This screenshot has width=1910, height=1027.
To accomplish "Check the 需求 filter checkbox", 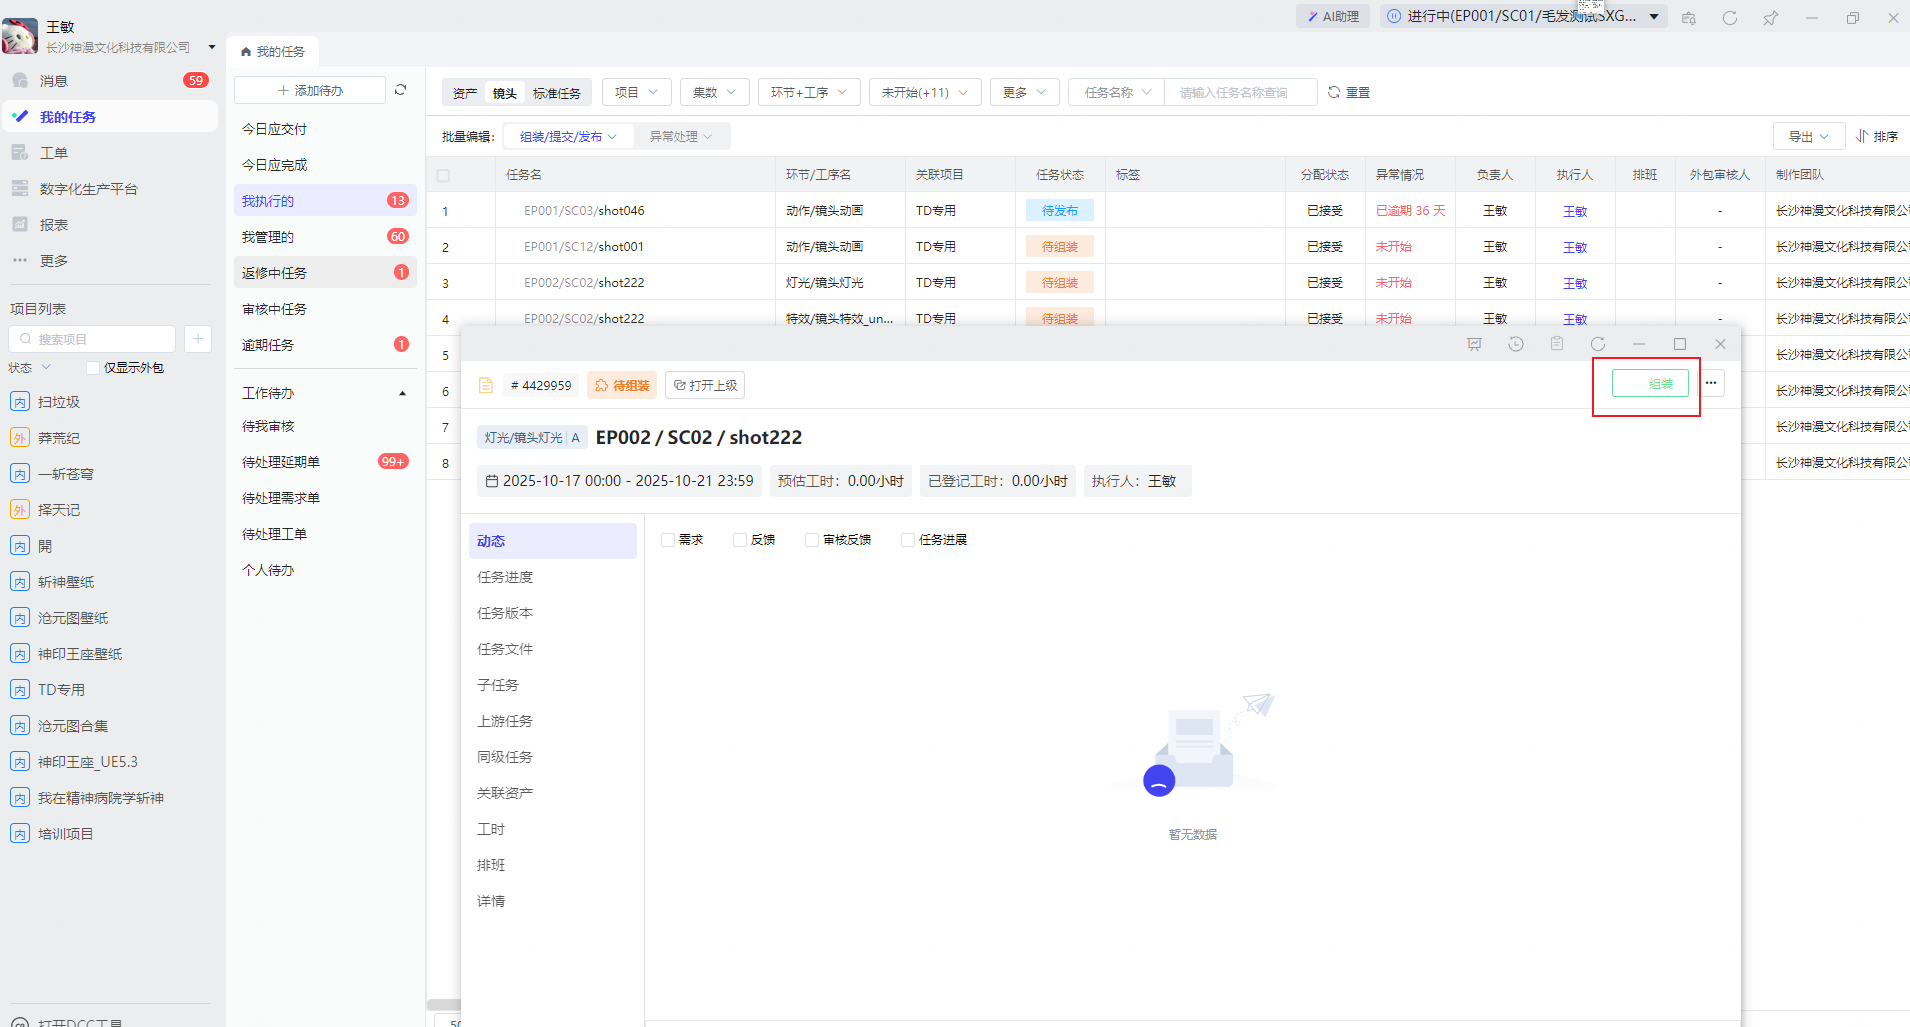I will [x=668, y=540].
